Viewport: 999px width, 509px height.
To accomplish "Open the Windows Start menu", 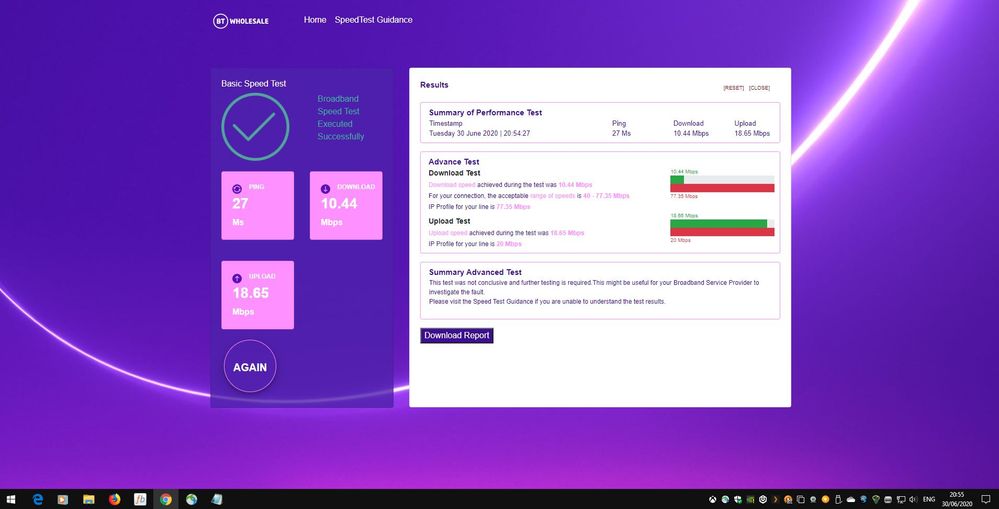I will [x=12, y=499].
